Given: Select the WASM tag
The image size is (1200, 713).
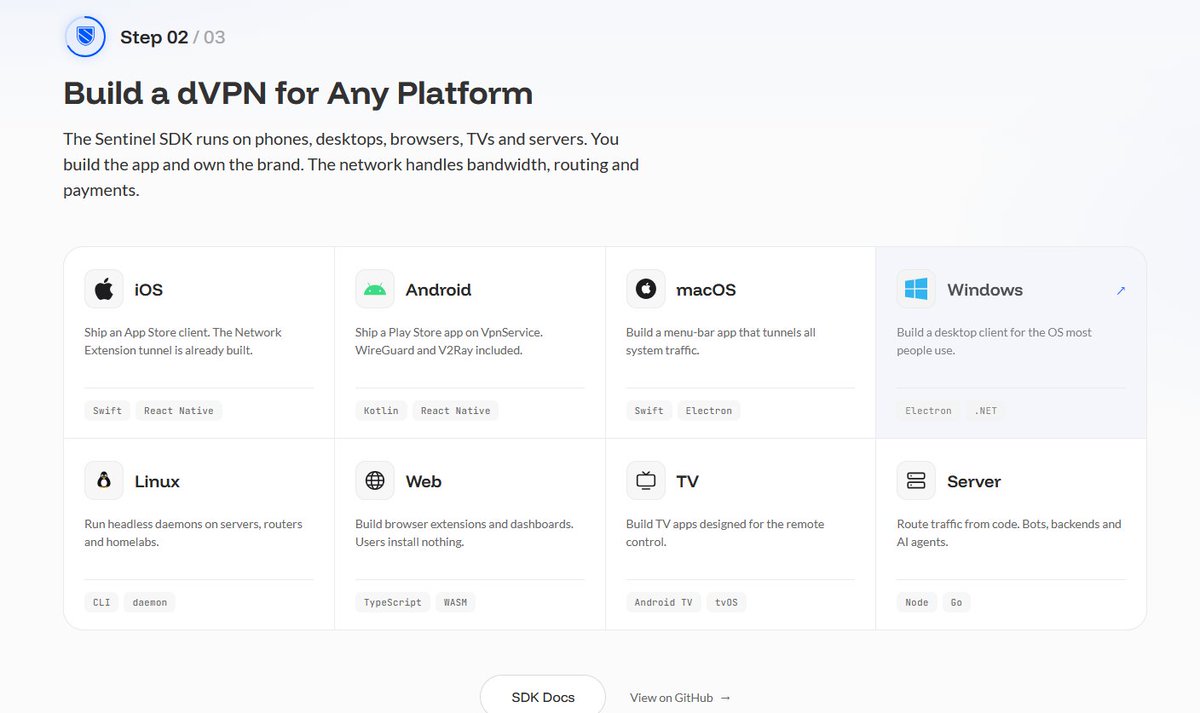Looking at the screenshot, I should pos(456,603).
